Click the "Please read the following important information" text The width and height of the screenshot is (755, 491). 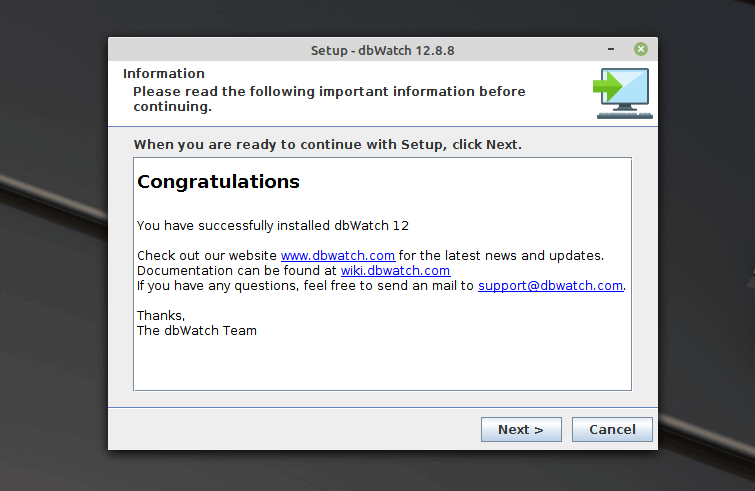tap(329, 91)
